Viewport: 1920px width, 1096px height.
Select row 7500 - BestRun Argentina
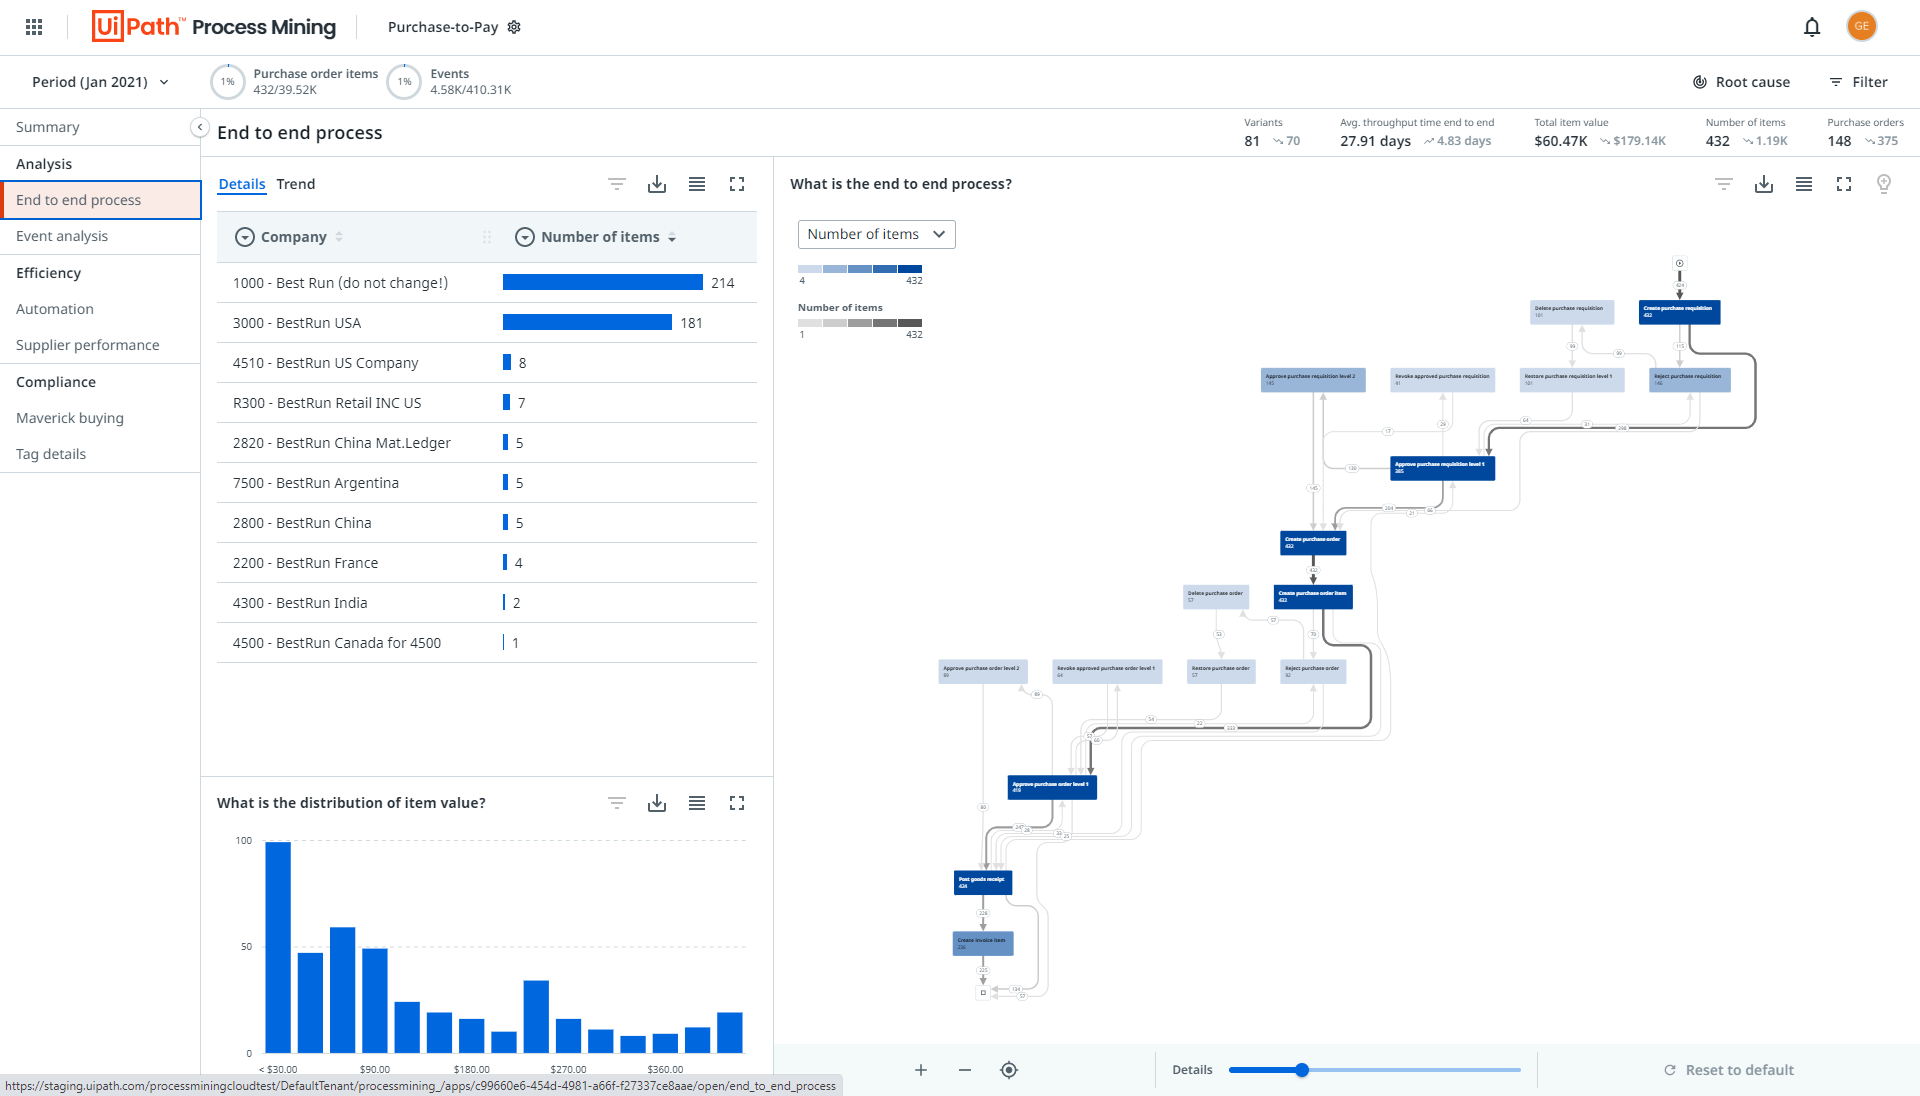click(x=487, y=483)
